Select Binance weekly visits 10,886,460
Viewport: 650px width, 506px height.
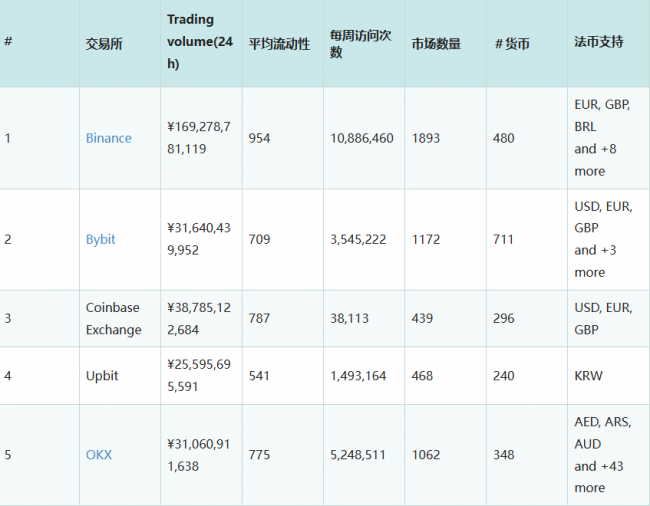[362, 138]
